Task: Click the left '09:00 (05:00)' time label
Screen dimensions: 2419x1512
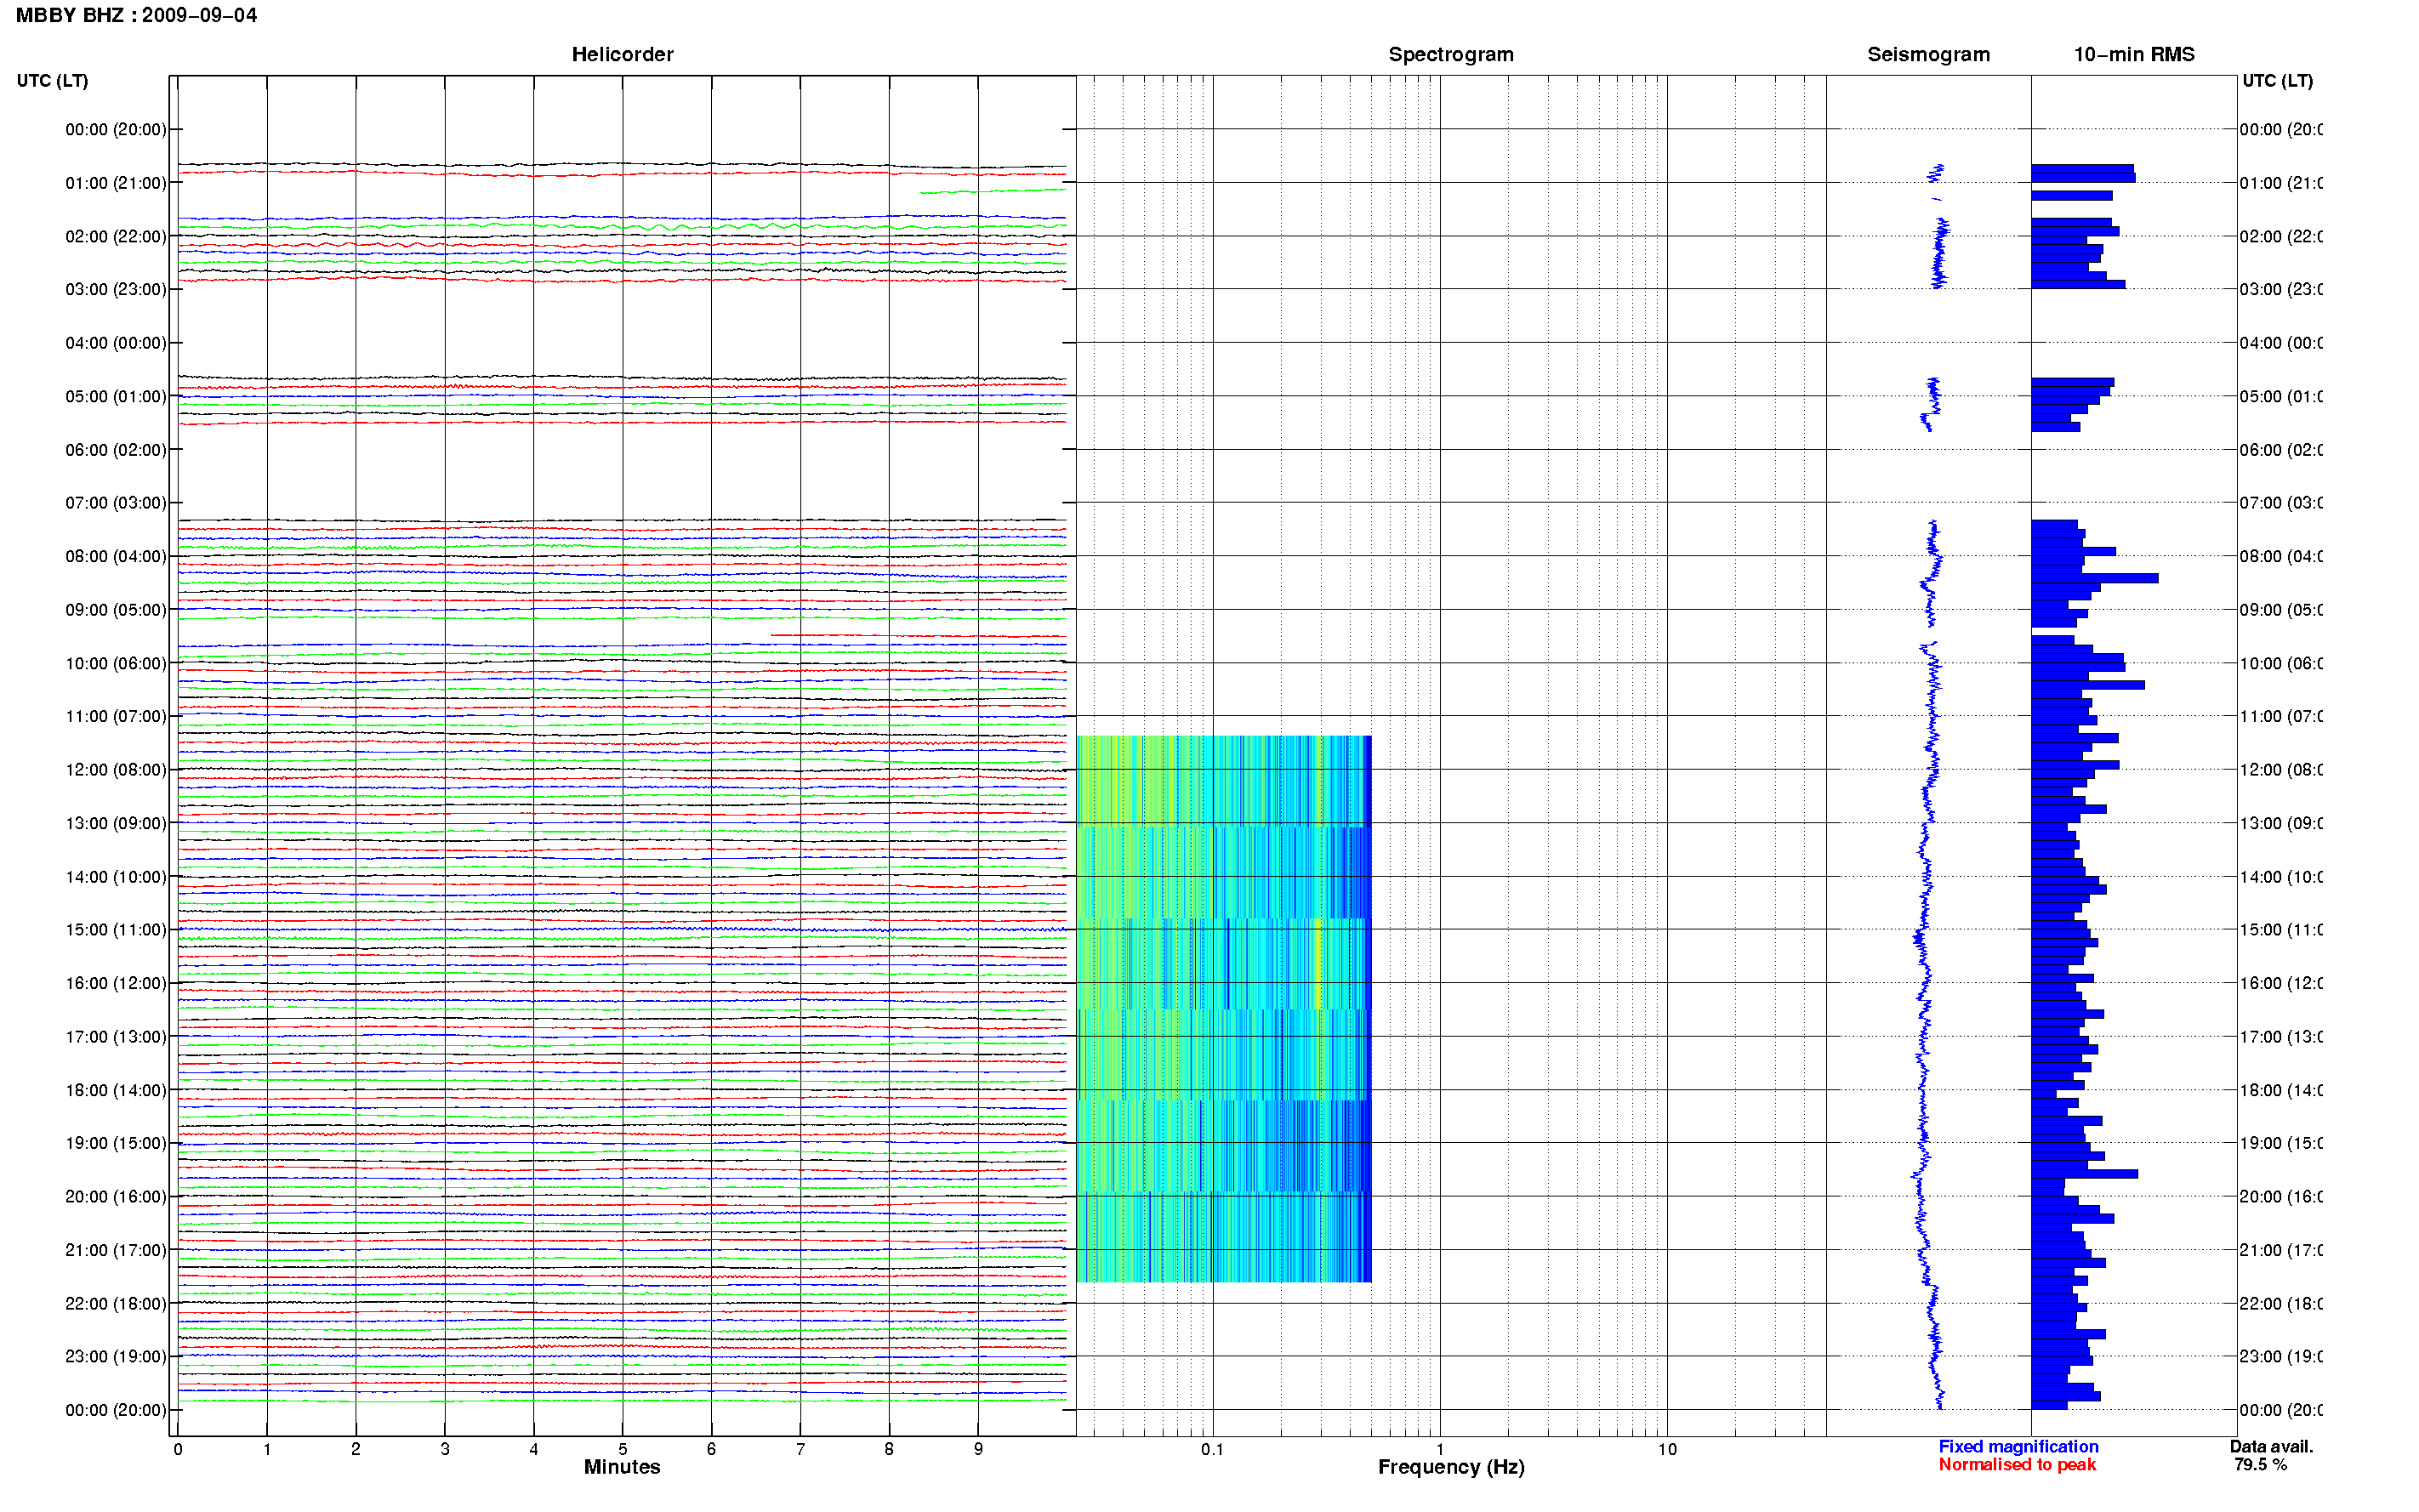Action: point(116,609)
